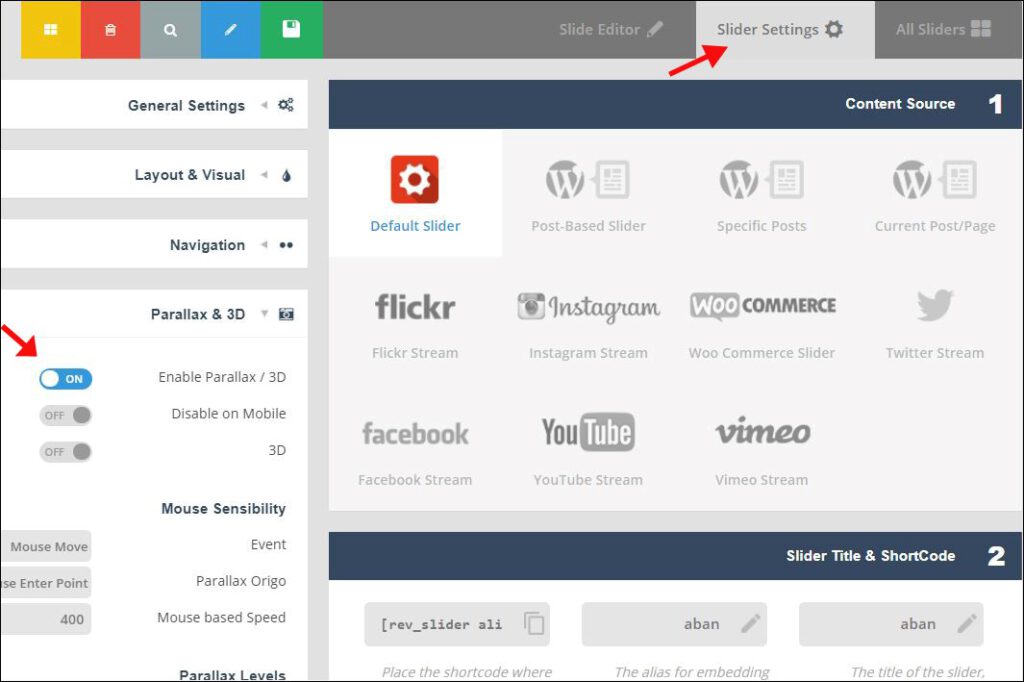Click the Parallax Levels heading
1024x682 pixels.
232,675
